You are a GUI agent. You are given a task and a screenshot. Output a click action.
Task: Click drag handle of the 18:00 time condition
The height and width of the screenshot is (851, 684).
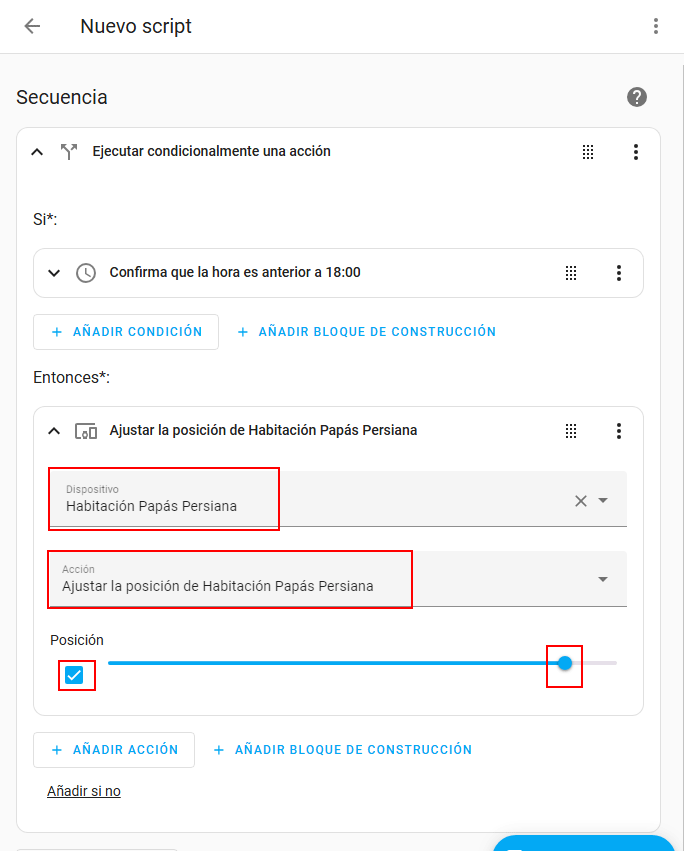[x=571, y=273]
